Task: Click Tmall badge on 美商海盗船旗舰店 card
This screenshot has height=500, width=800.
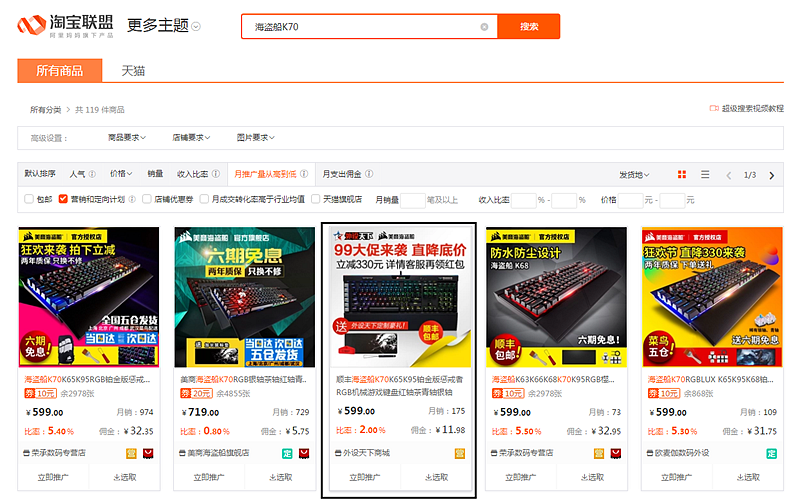Action: pos(304,453)
